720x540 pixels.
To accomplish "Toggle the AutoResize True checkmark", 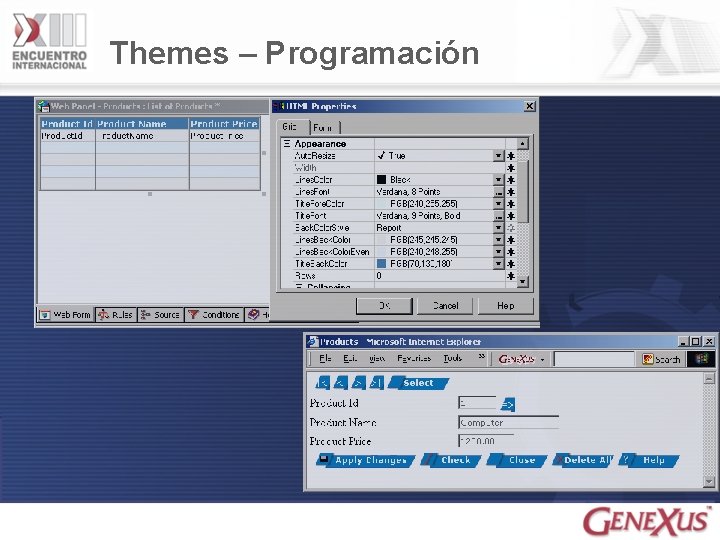I will point(381,156).
